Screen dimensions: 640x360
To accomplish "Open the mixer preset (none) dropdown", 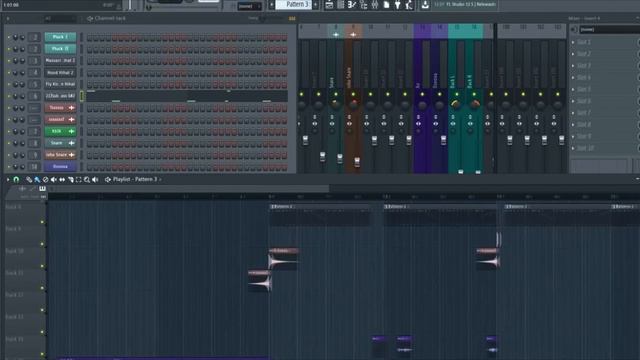I will pyautogui.click(x=609, y=29).
